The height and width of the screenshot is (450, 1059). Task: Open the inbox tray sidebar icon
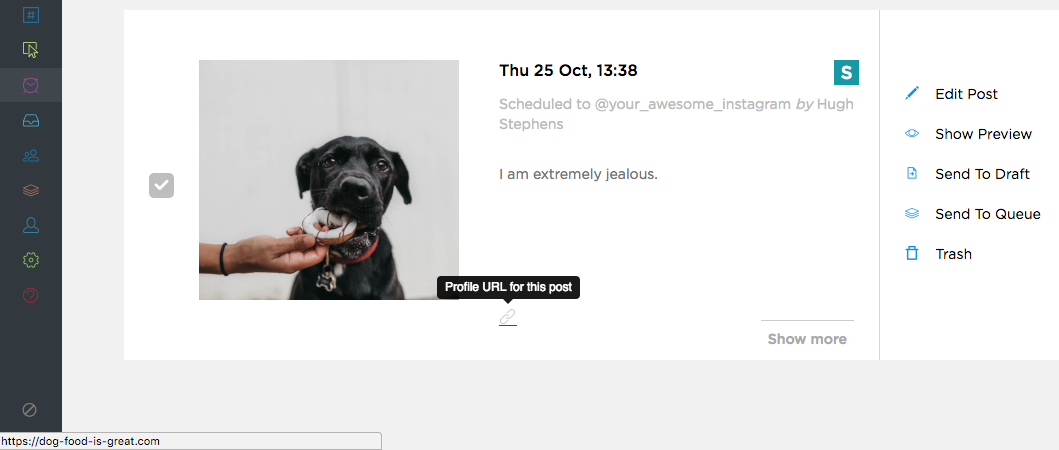pos(30,120)
